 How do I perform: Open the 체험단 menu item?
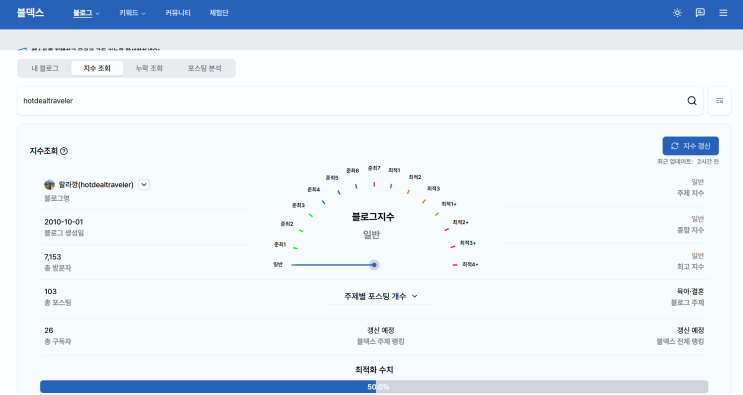219,13
